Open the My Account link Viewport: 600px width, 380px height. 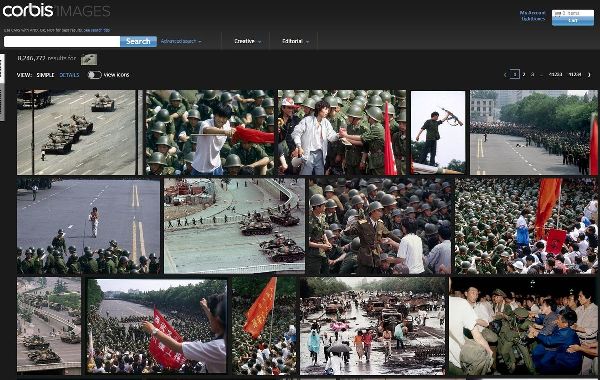point(532,13)
